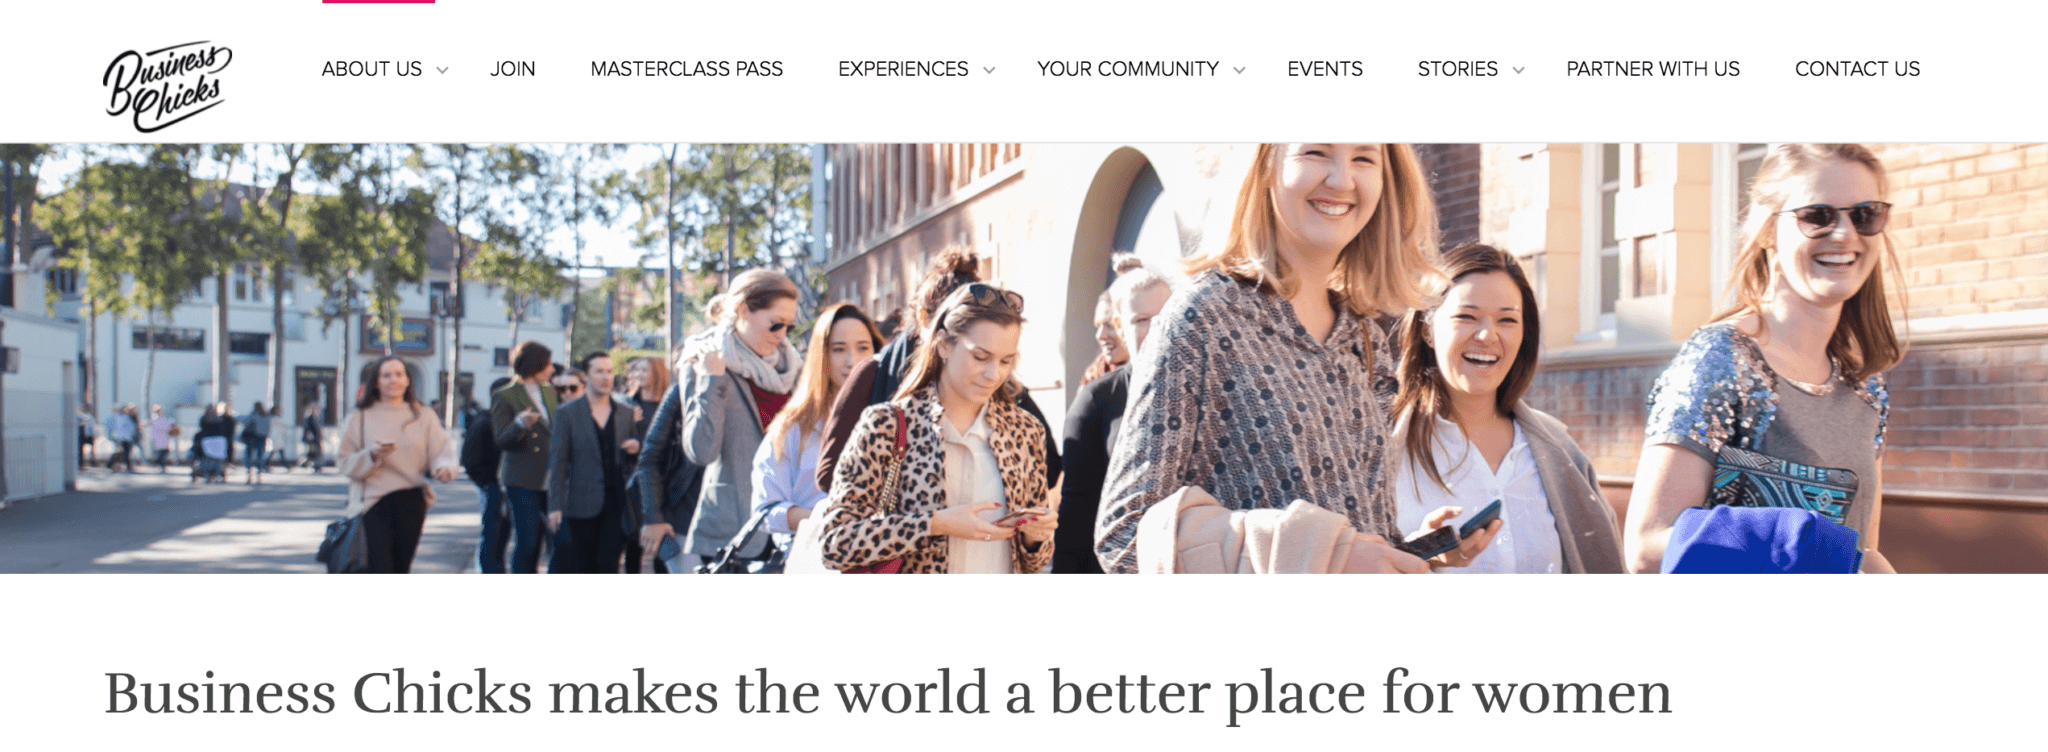Click the pink active indicator above About Us

tap(378, 2)
